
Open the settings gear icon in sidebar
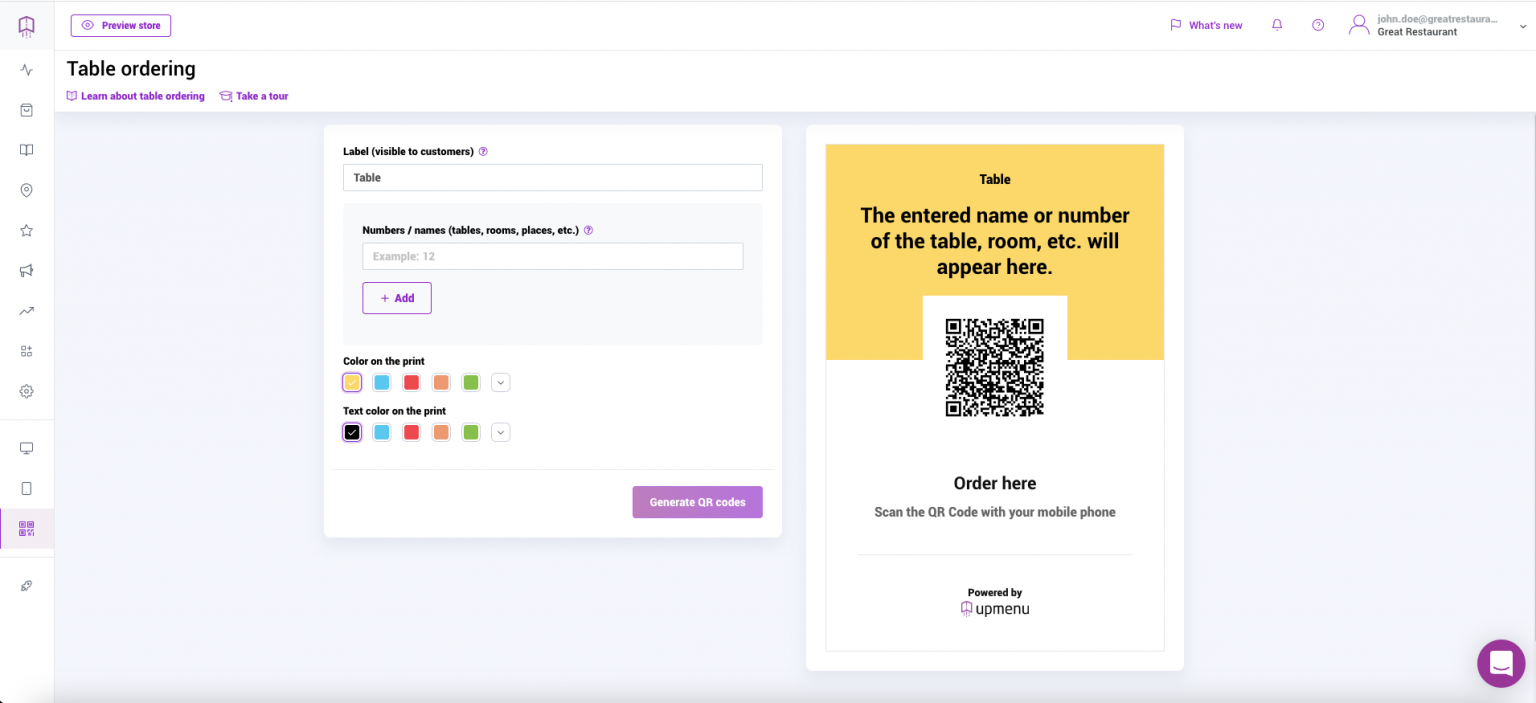pos(27,391)
